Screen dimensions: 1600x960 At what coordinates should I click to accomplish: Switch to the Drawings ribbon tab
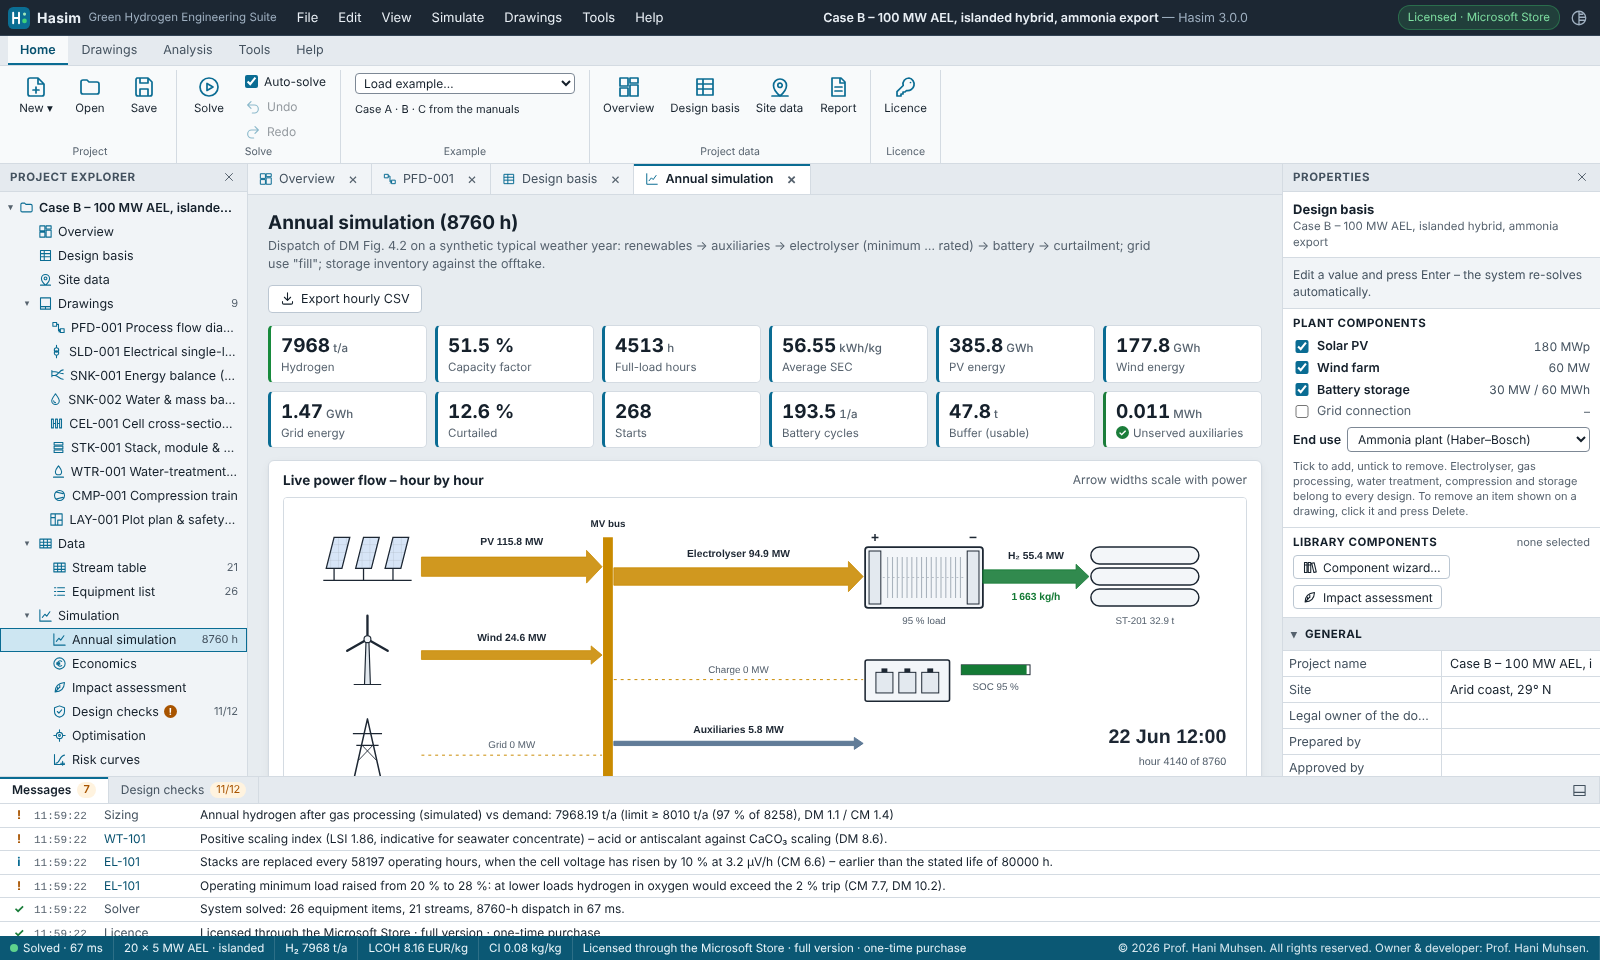click(109, 50)
